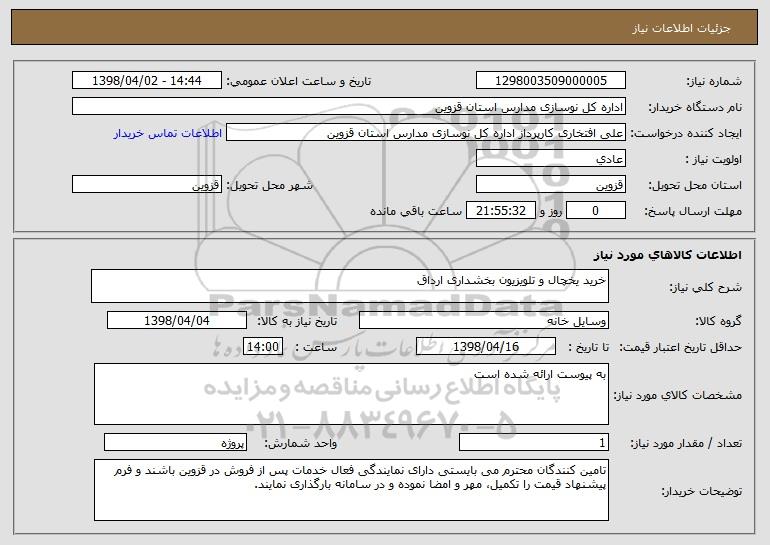Open the اطلاعات تماس خریدار link

[x=168, y=133]
